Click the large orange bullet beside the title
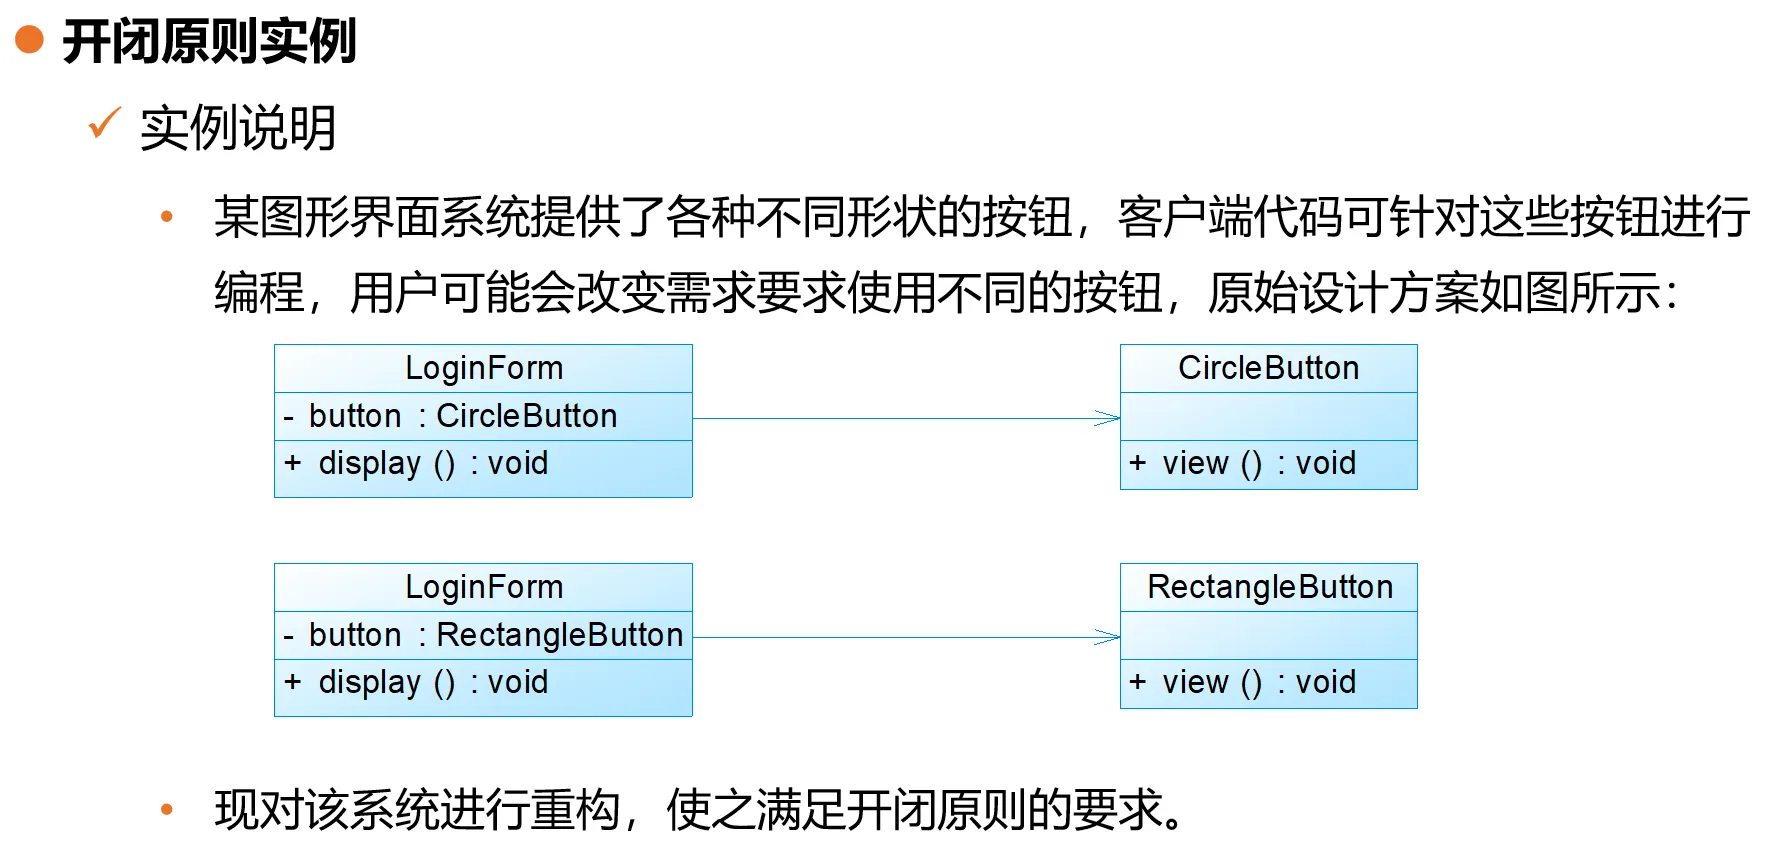The width and height of the screenshot is (1787, 865). 30,40
